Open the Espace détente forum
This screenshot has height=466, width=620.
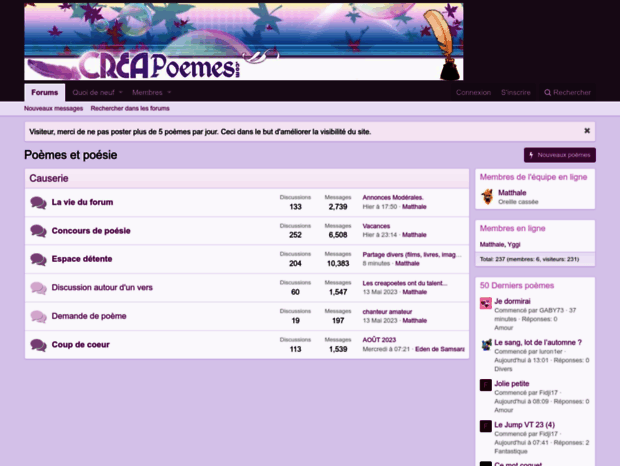tap(82, 259)
